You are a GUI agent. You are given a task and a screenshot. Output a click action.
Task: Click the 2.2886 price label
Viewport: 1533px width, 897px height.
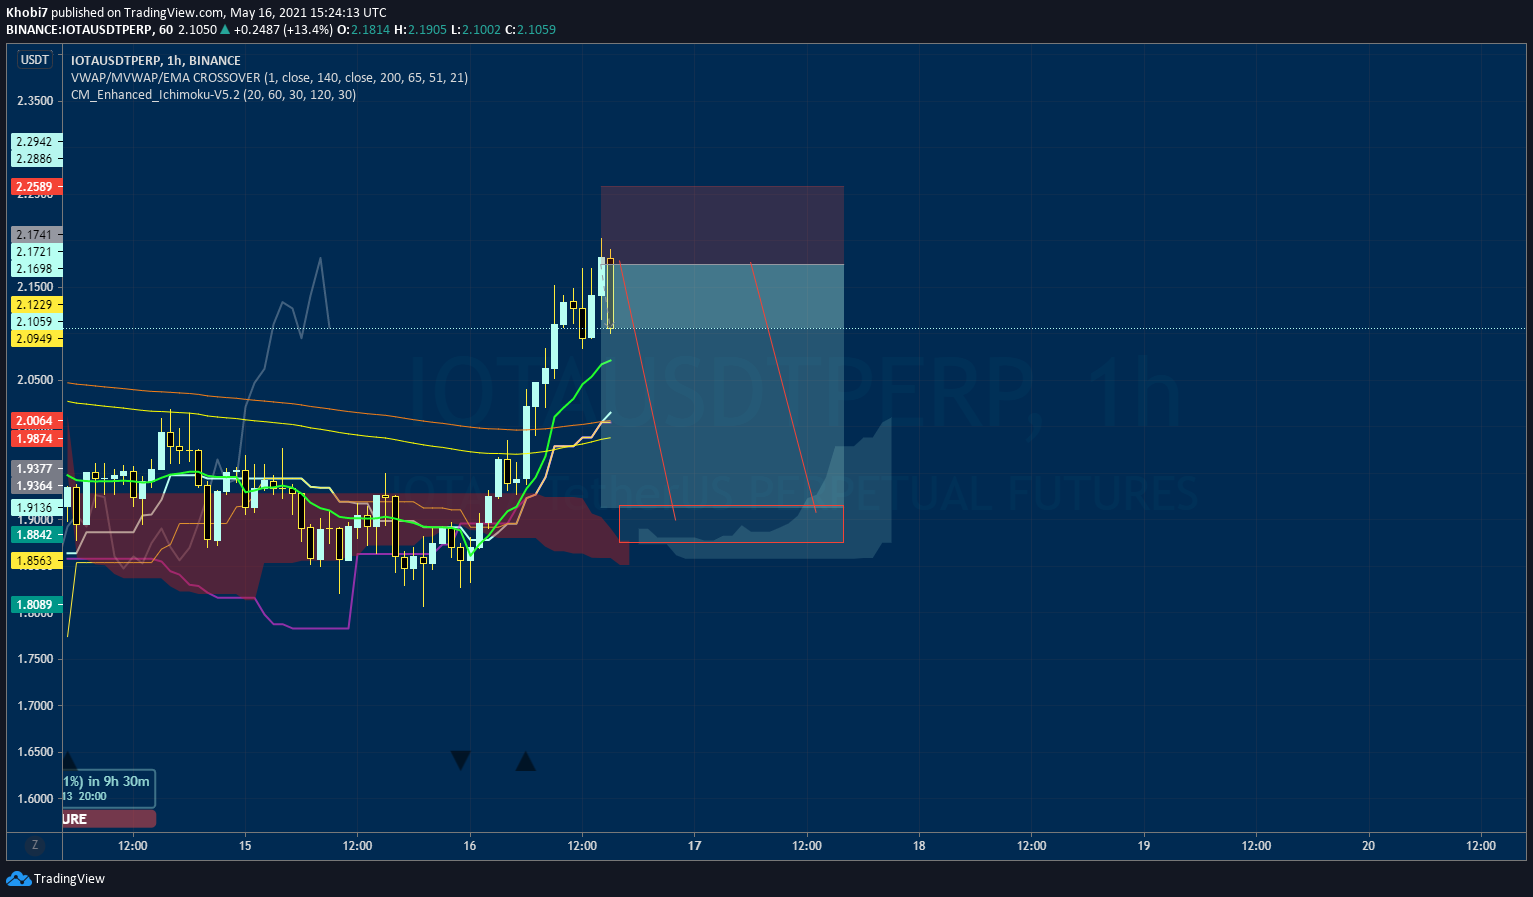pos(36,158)
